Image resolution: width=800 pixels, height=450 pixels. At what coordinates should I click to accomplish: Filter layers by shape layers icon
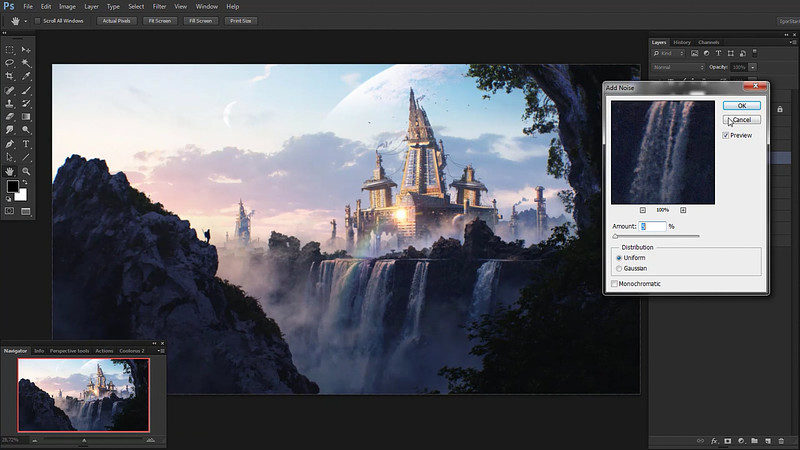pos(731,53)
